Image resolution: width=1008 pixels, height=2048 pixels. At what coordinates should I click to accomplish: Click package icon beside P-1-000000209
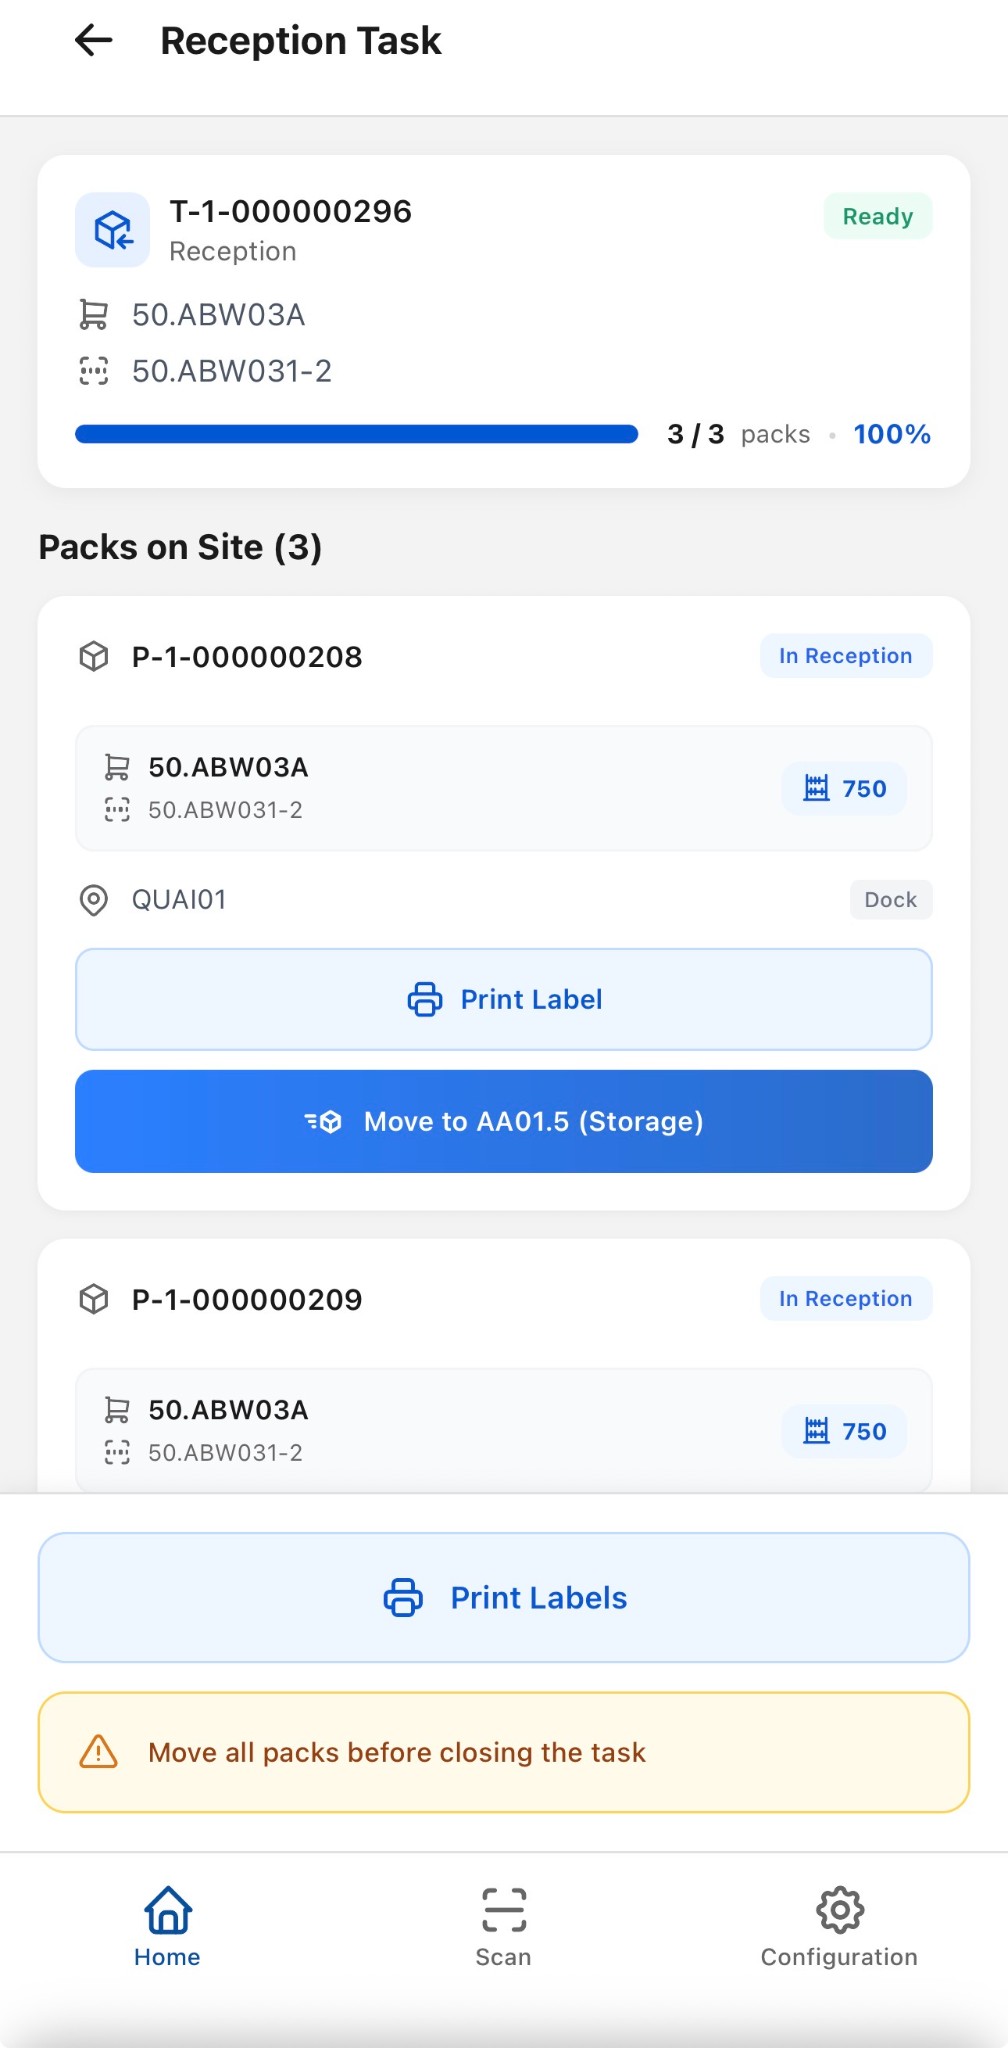coord(94,1299)
